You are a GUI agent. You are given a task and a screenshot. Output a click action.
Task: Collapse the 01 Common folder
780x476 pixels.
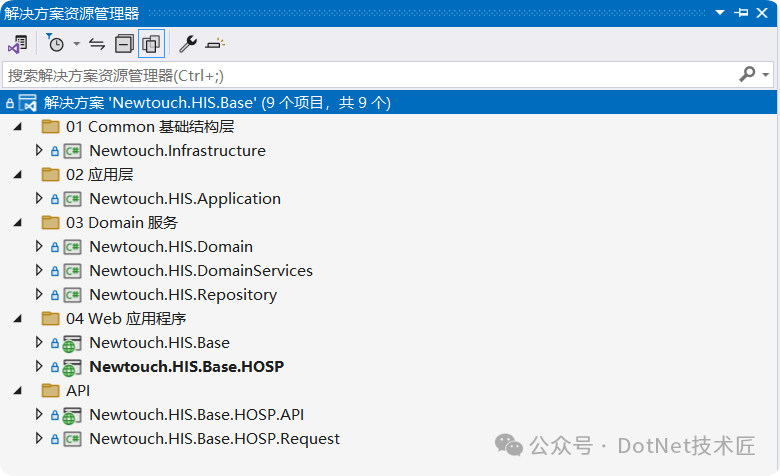click(x=18, y=127)
